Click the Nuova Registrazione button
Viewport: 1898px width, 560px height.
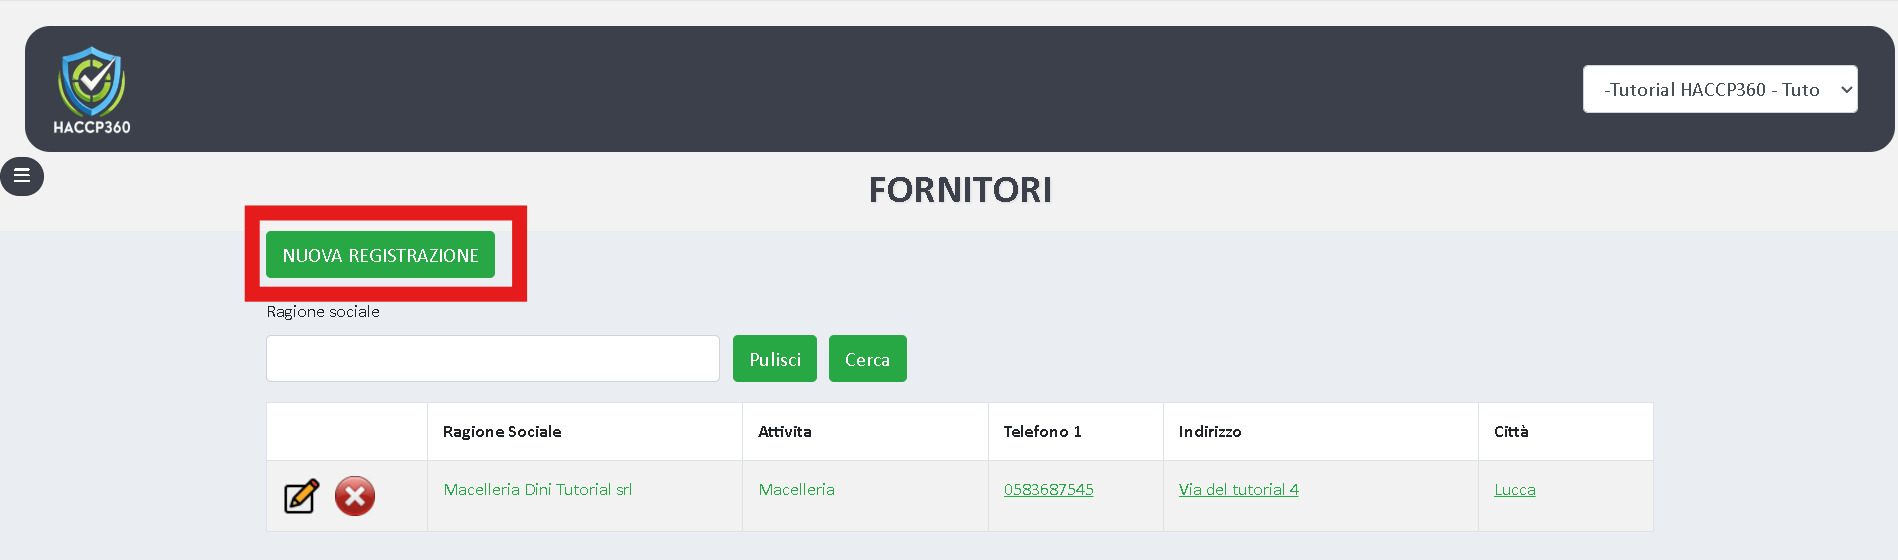[x=380, y=255]
